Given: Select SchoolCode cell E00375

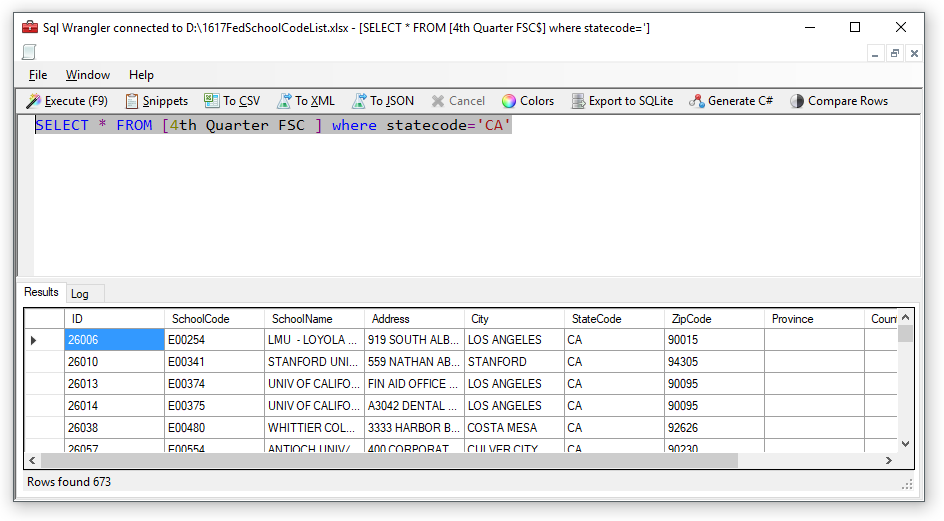Looking at the screenshot, I should [x=214, y=405].
